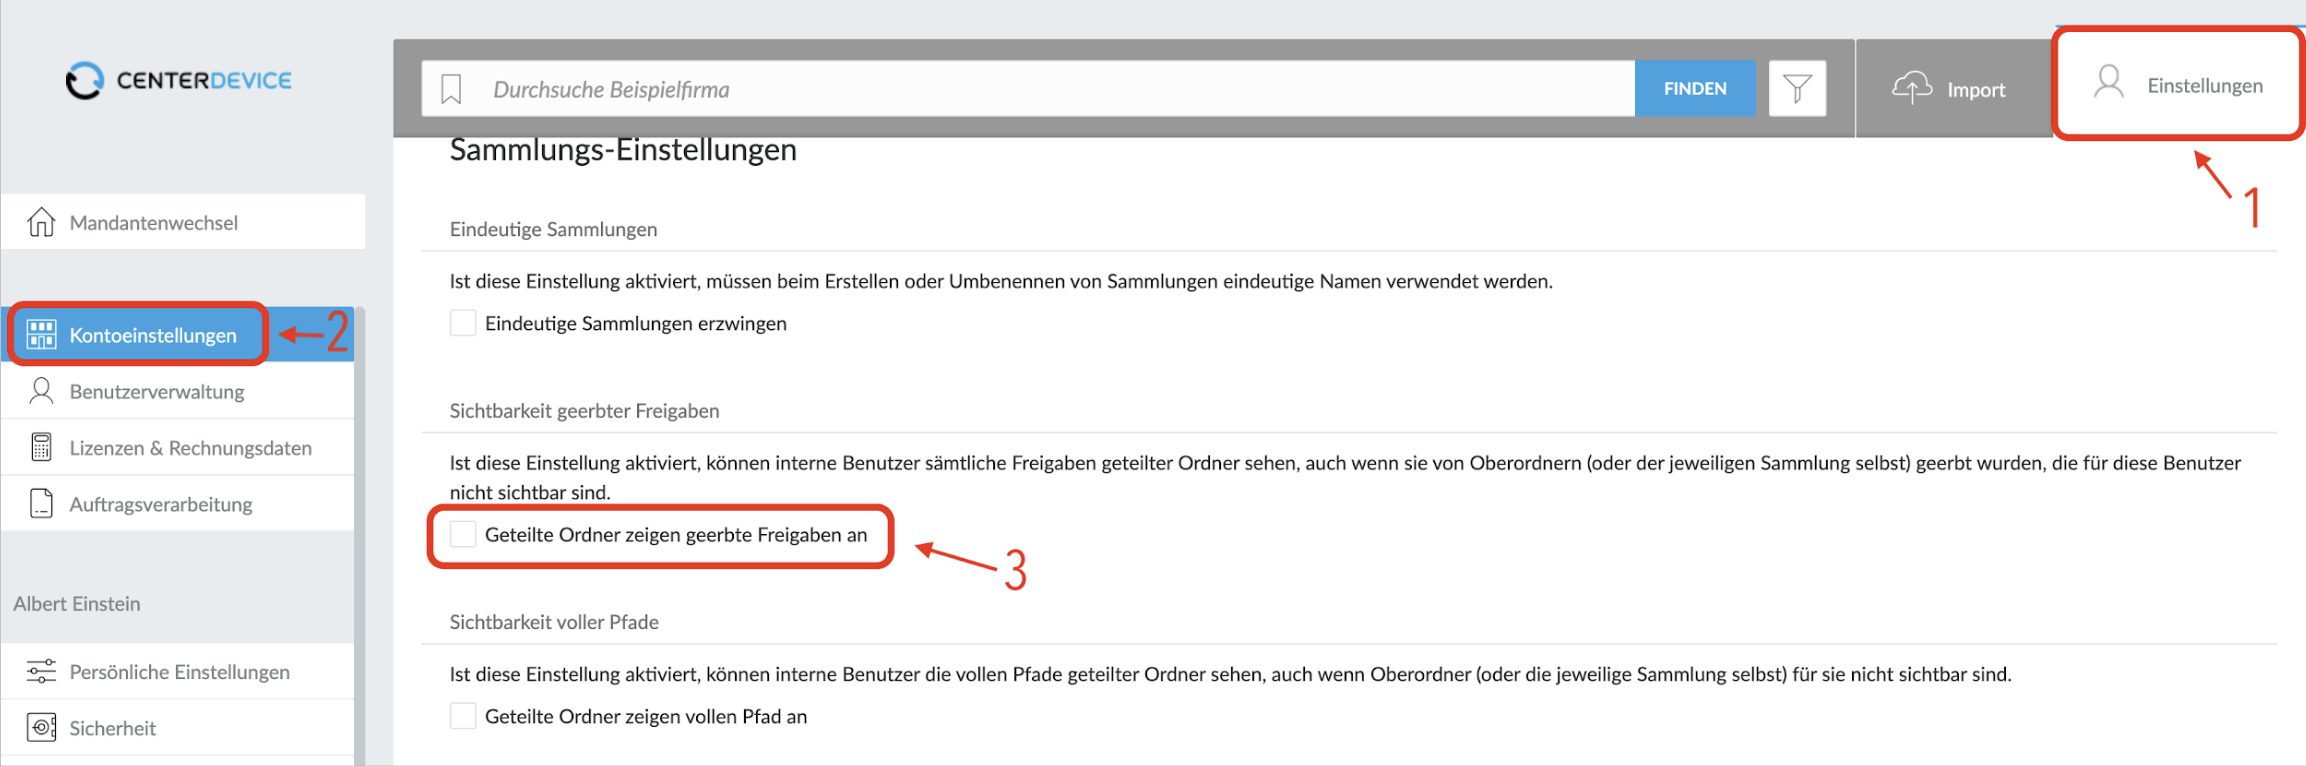The width and height of the screenshot is (2306, 766).
Task: Click the Import button label
Action: point(1976,89)
